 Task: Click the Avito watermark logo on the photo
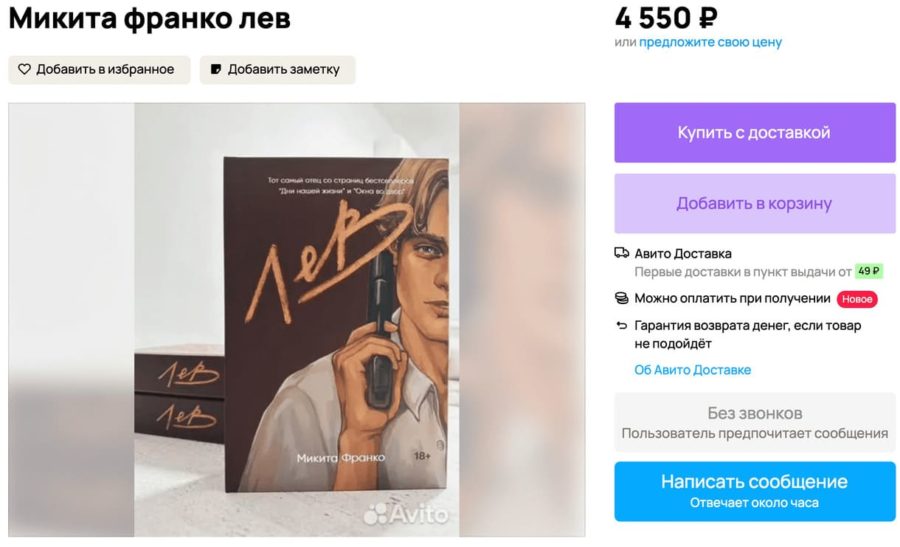406,514
